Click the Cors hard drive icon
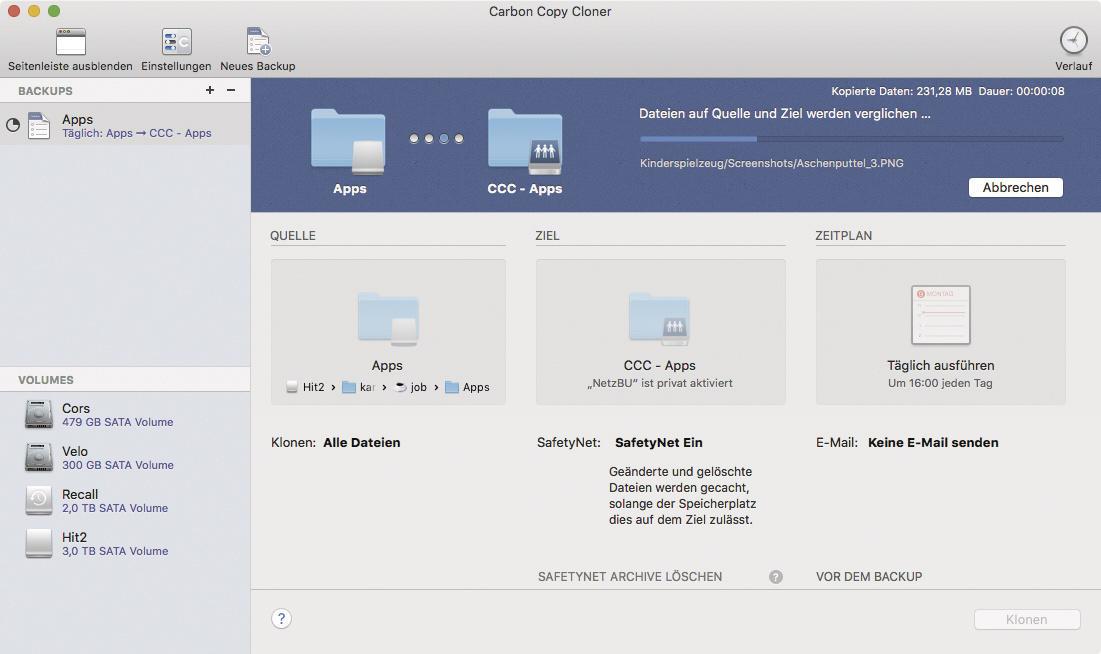1101x654 pixels. click(x=39, y=414)
